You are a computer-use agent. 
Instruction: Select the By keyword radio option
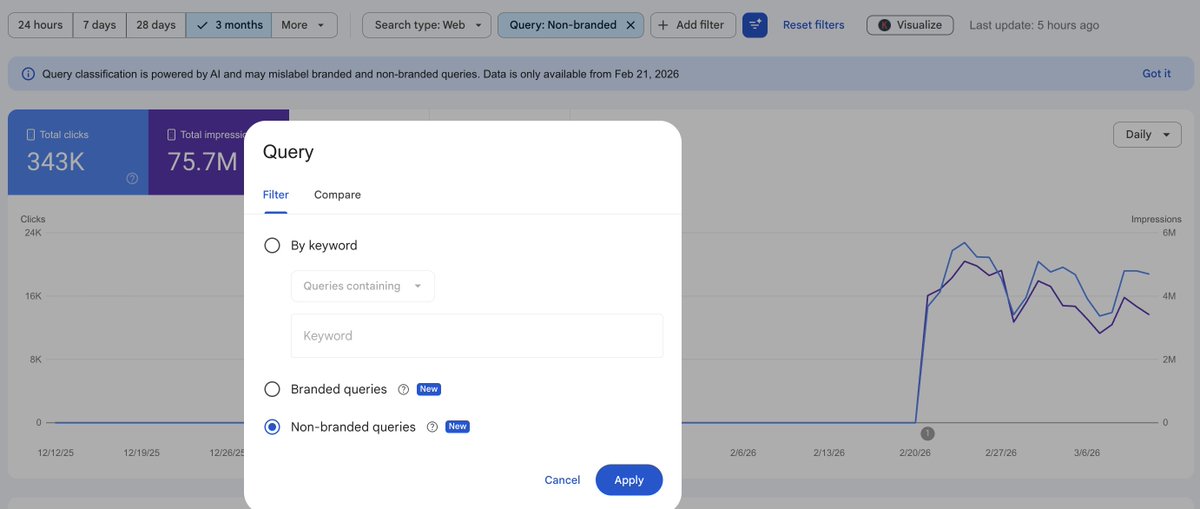[272, 245]
